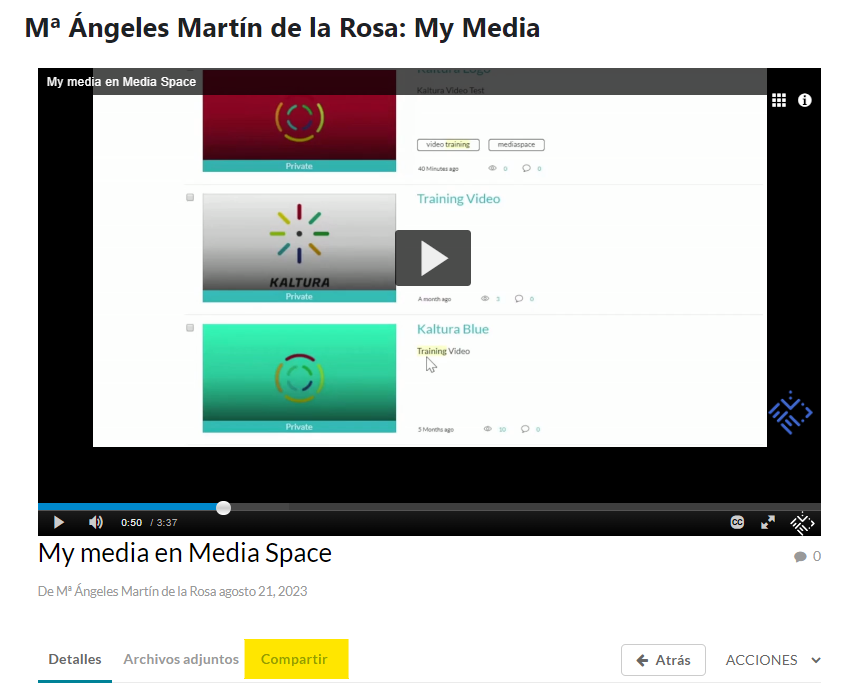Click the Kaltura Blue green thumbnail
858x698 pixels.
(x=299, y=378)
